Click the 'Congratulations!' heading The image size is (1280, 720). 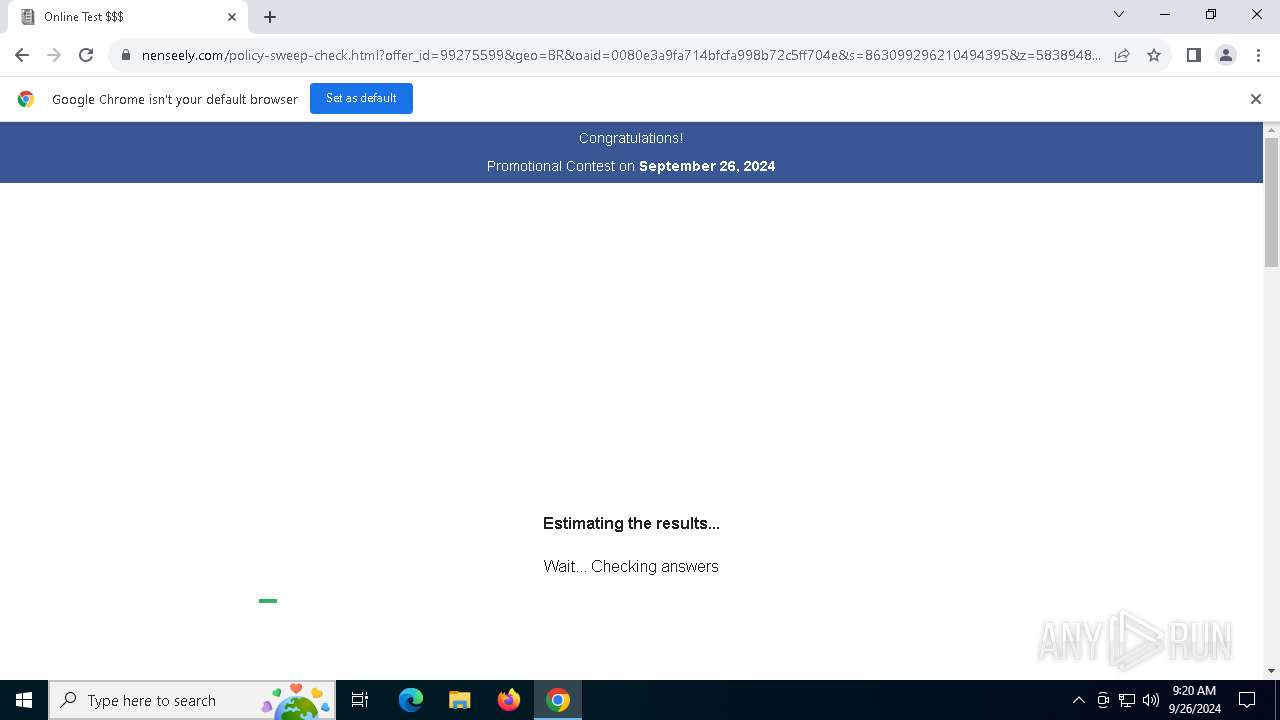[x=631, y=138]
